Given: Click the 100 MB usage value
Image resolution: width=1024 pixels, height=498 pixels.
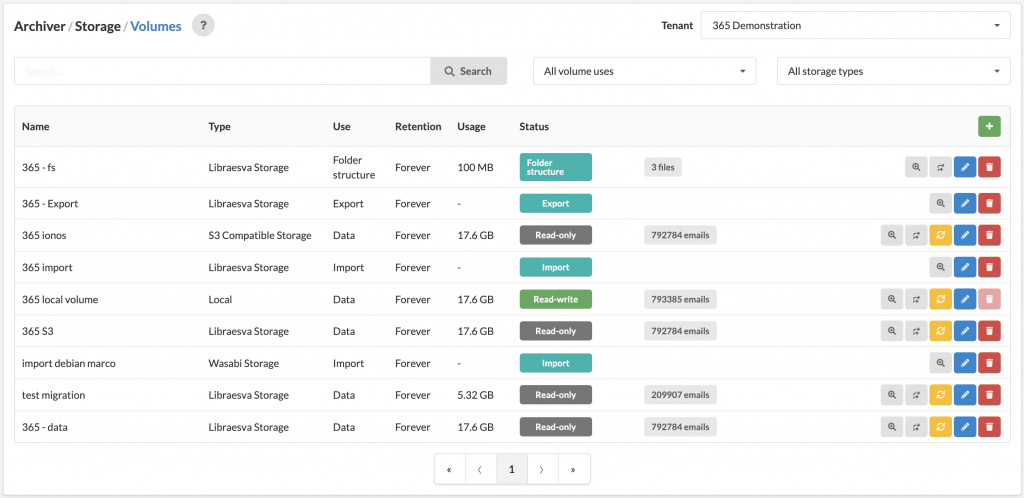Looking at the screenshot, I should tap(475, 167).
